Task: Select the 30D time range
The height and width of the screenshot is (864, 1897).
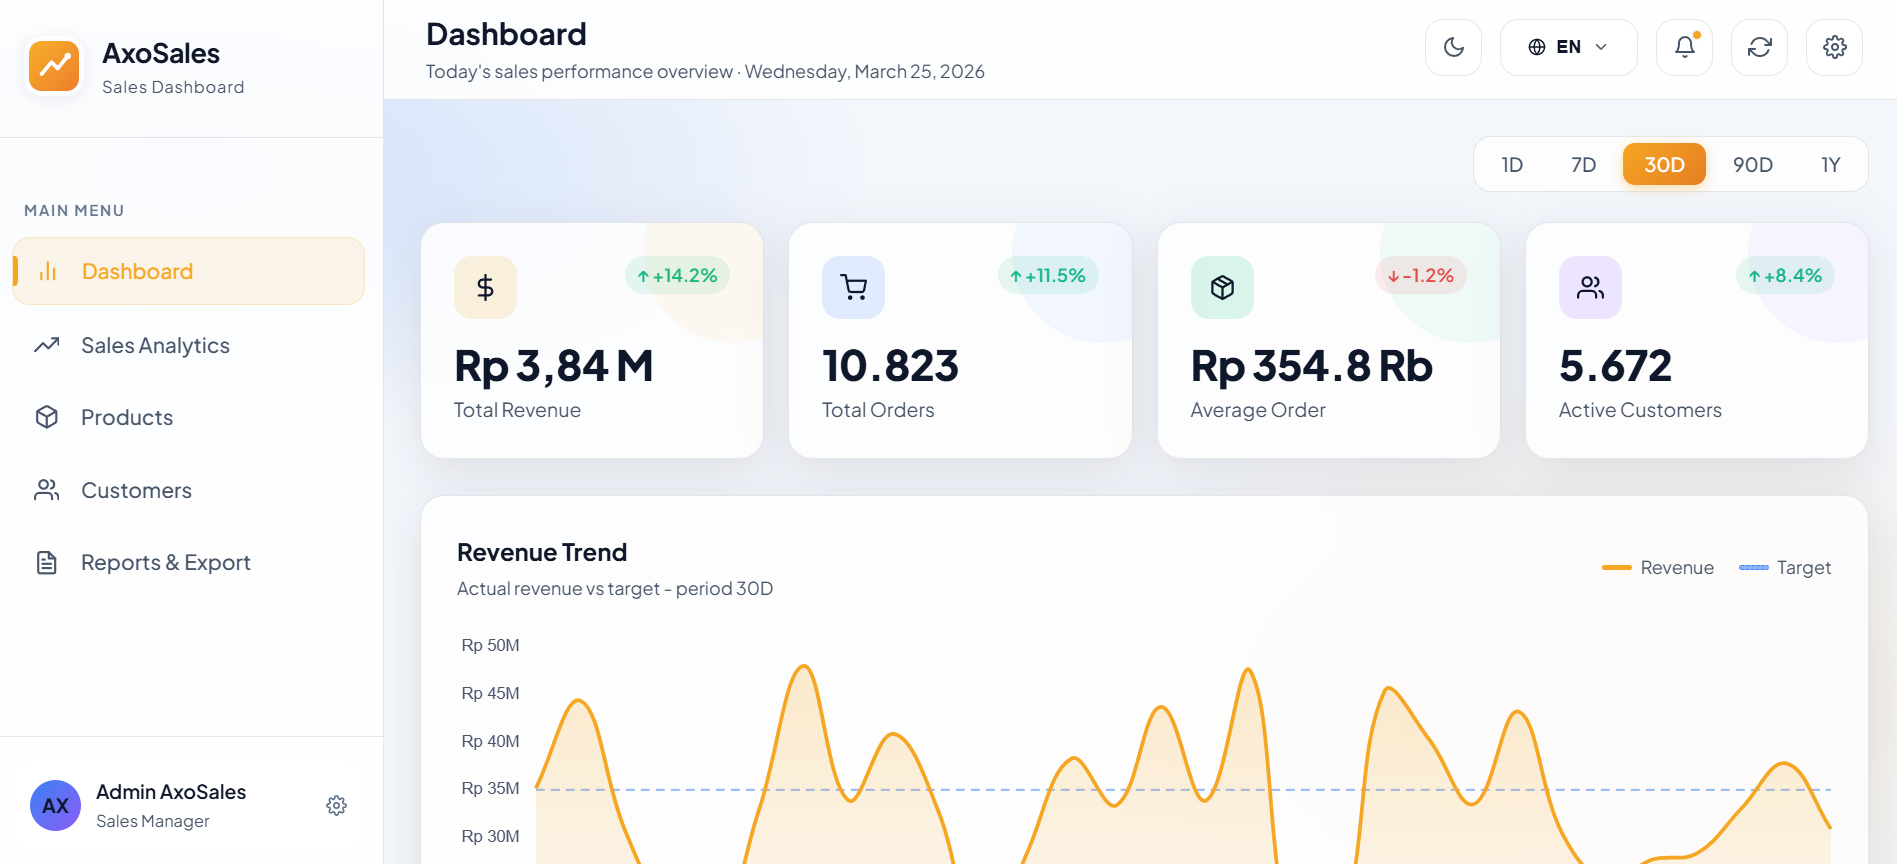Action: (1664, 164)
